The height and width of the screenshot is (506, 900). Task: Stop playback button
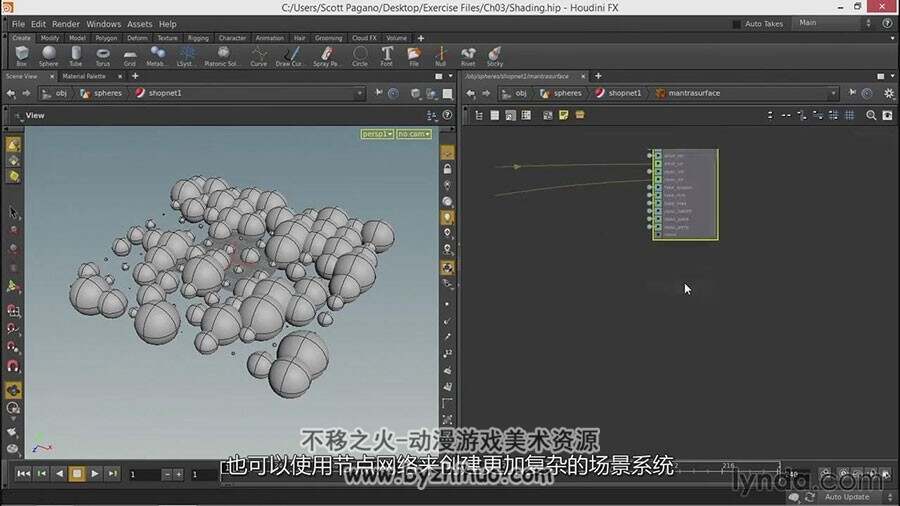(x=77, y=473)
